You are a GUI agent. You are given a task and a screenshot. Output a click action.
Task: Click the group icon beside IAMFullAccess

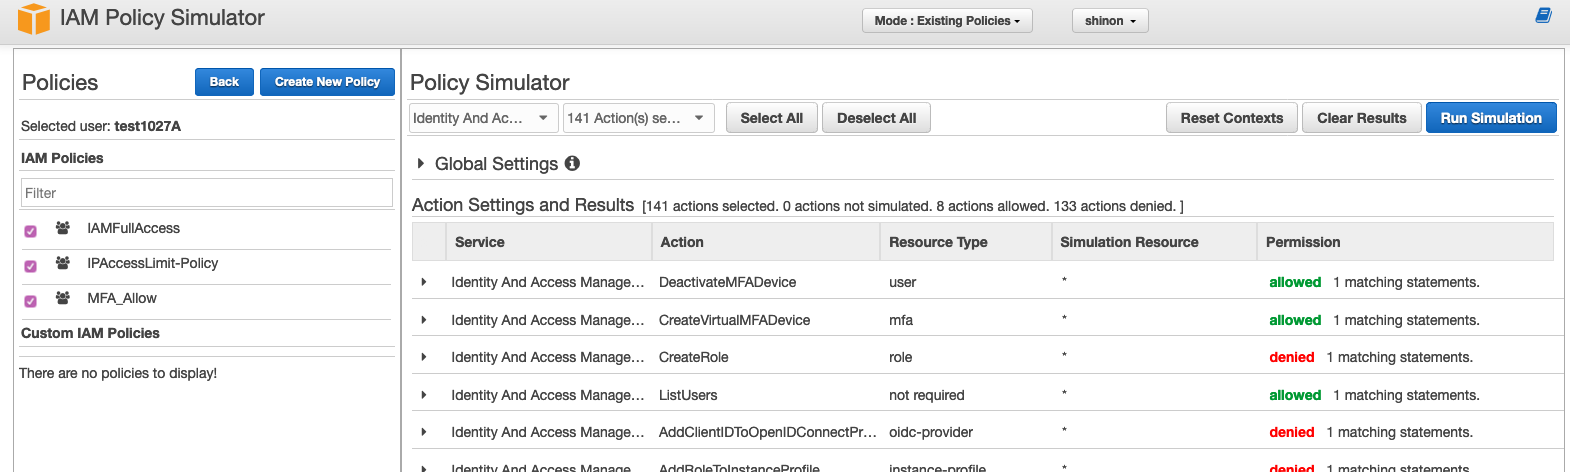click(x=63, y=228)
